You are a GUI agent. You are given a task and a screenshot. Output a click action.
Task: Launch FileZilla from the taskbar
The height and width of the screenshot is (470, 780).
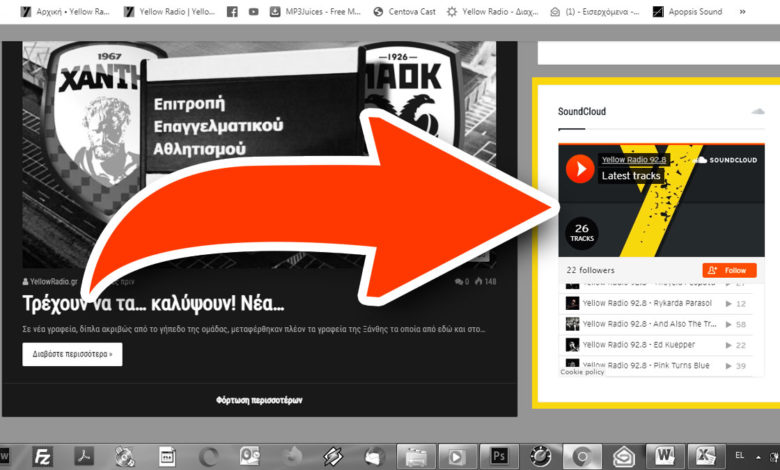pyautogui.click(x=43, y=456)
